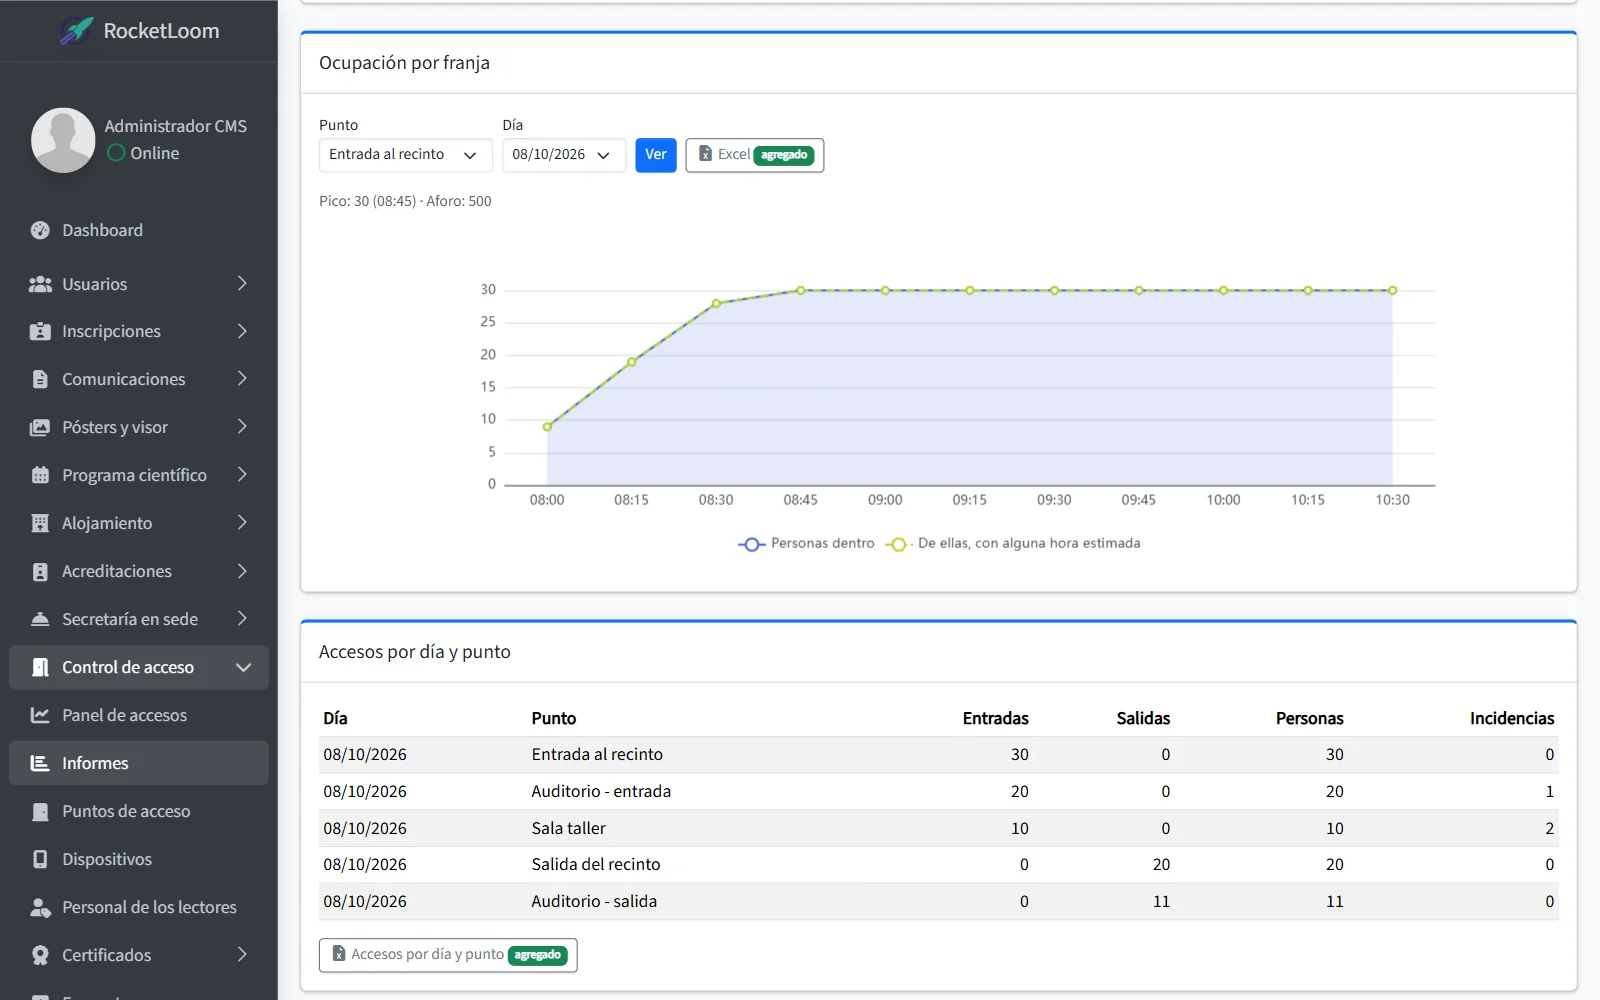Collapse the Control de acceso chevron
The image size is (1600, 1000).
coord(243,667)
